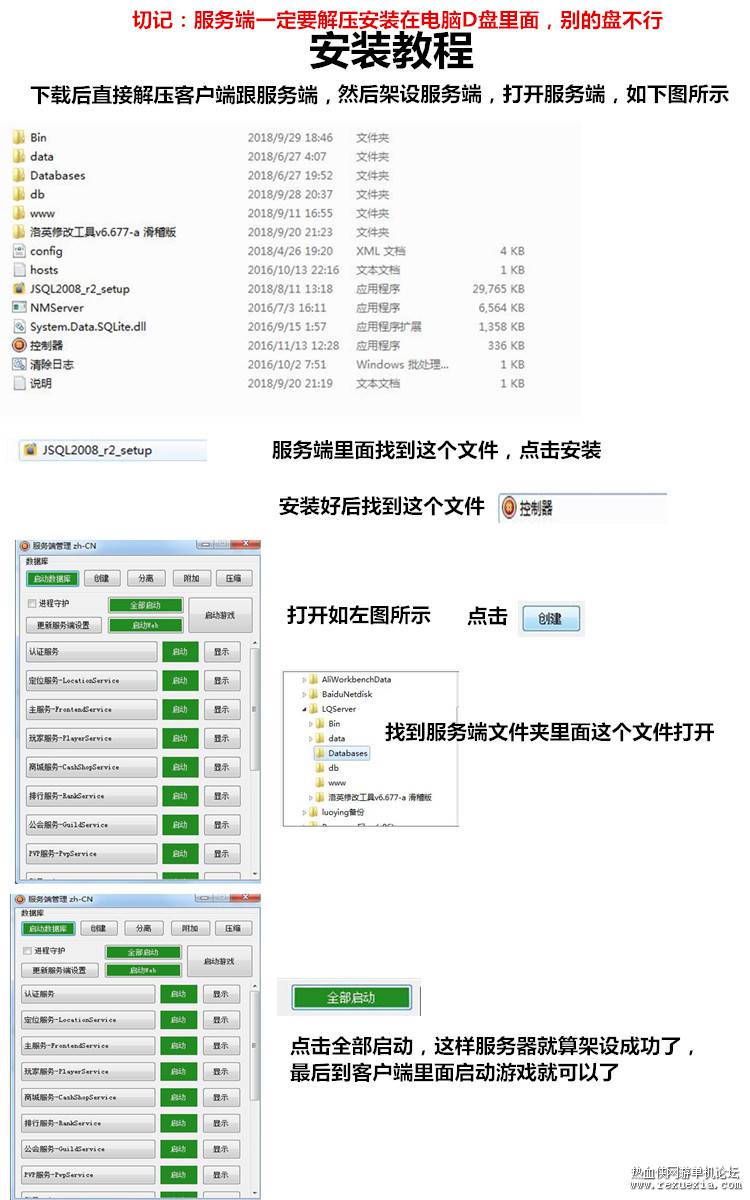The height and width of the screenshot is (1200, 750).
Task: Select the 清除日志 batch file icon
Action: pos(19,364)
